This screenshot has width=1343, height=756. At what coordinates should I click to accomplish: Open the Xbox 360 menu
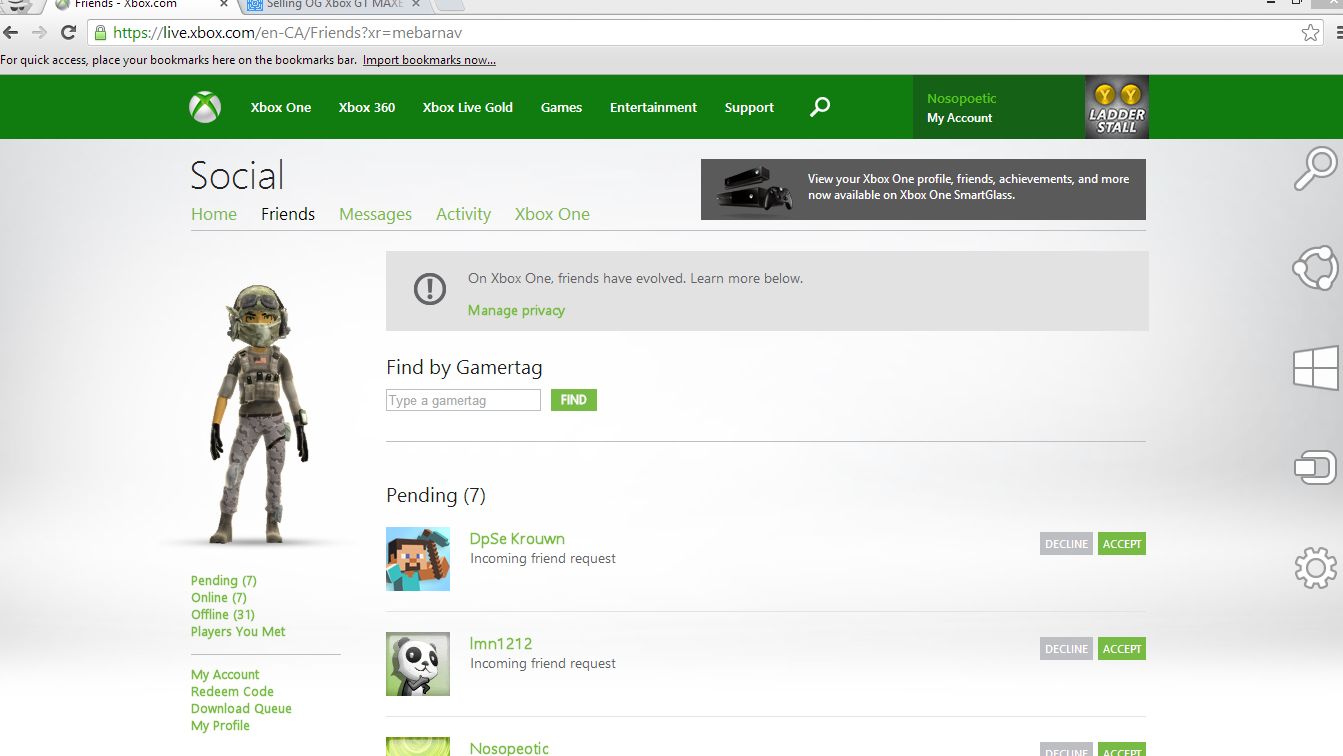click(367, 107)
